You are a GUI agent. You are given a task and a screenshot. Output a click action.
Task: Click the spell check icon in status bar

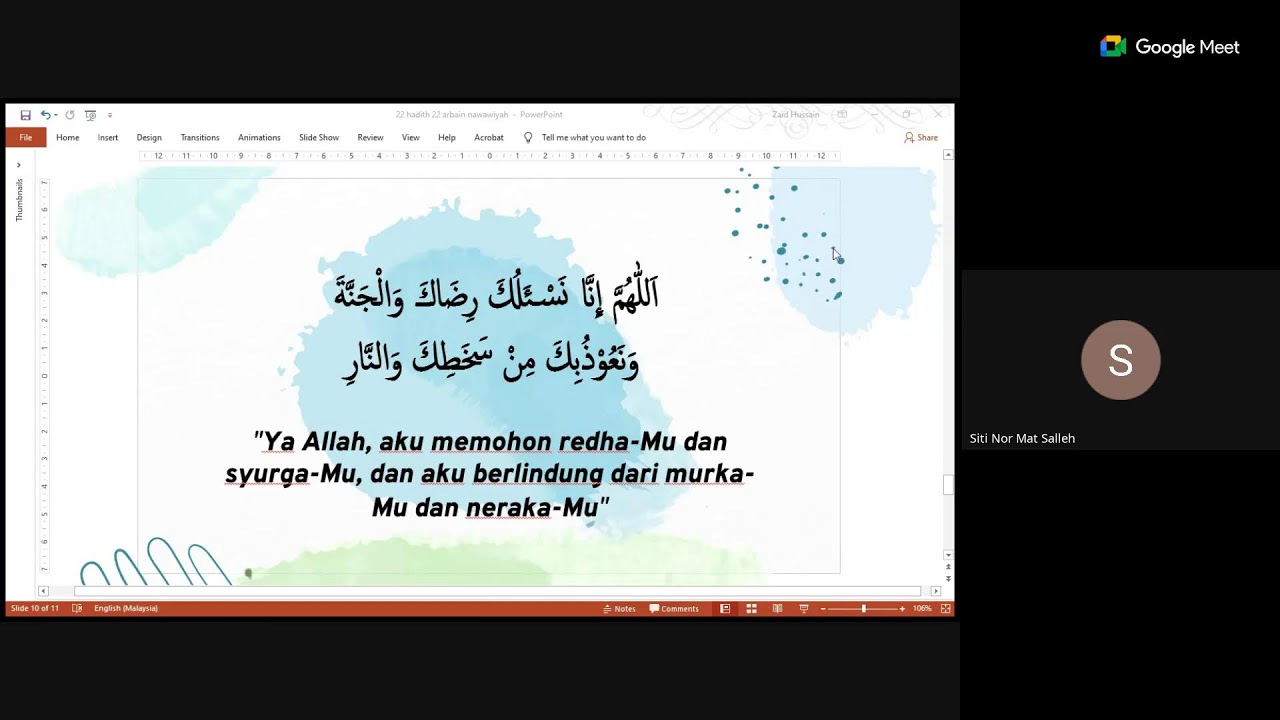(x=77, y=609)
